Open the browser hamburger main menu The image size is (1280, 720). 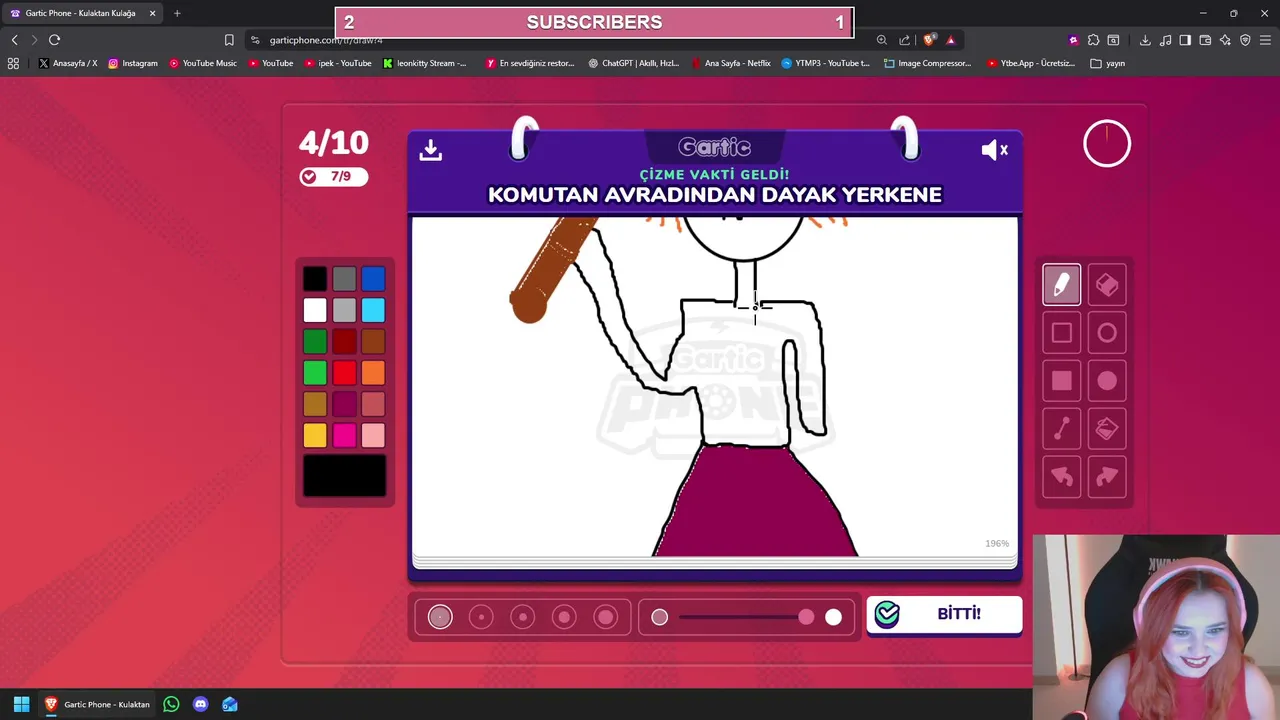tap(1265, 40)
